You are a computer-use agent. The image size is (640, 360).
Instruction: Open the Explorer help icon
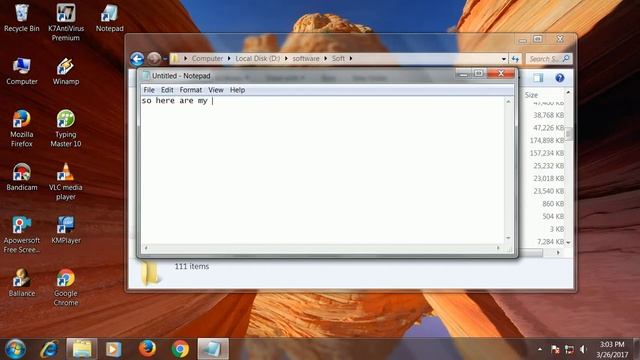tap(560, 78)
